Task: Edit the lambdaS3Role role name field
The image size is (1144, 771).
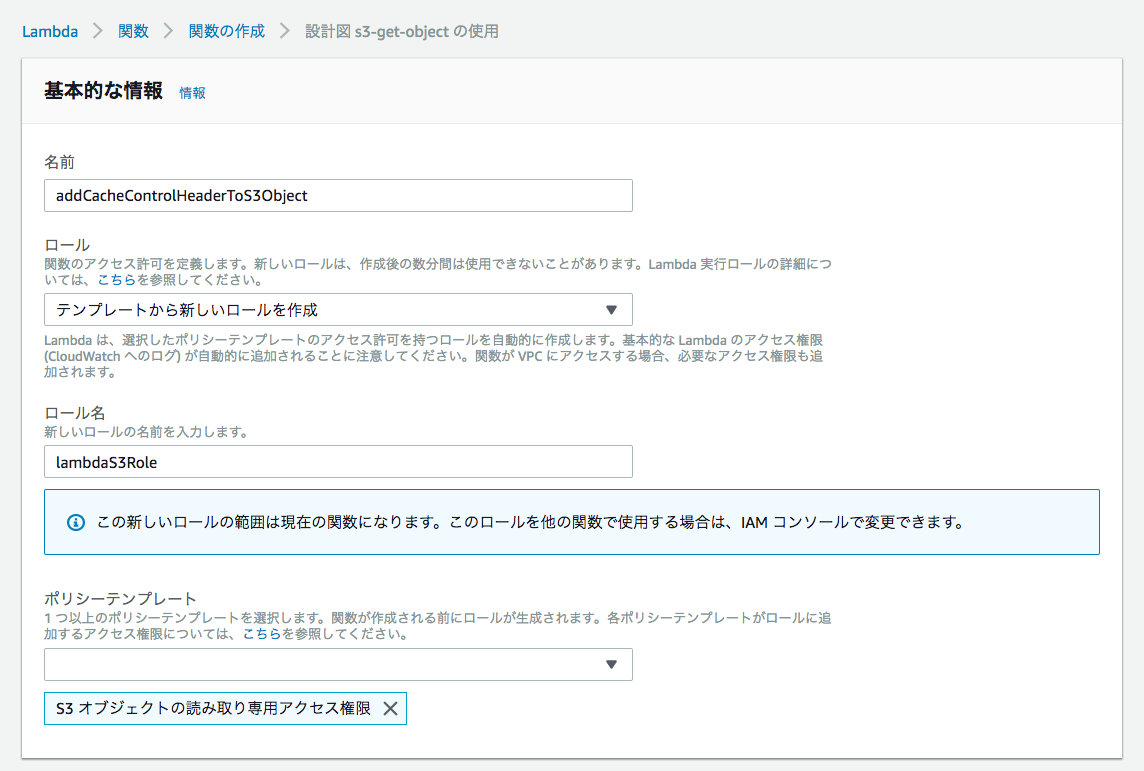Action: (337, 461)
